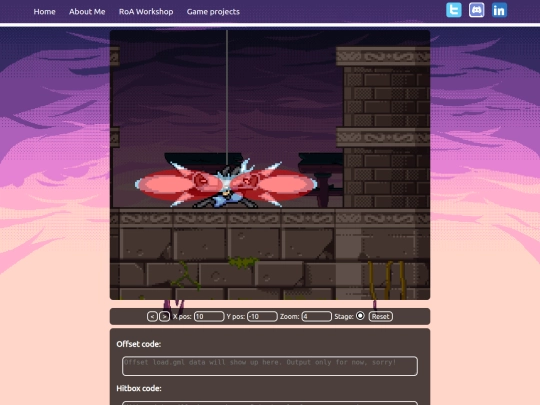
Task: Click the Offset code output box
Action: (x=270, y=366)
